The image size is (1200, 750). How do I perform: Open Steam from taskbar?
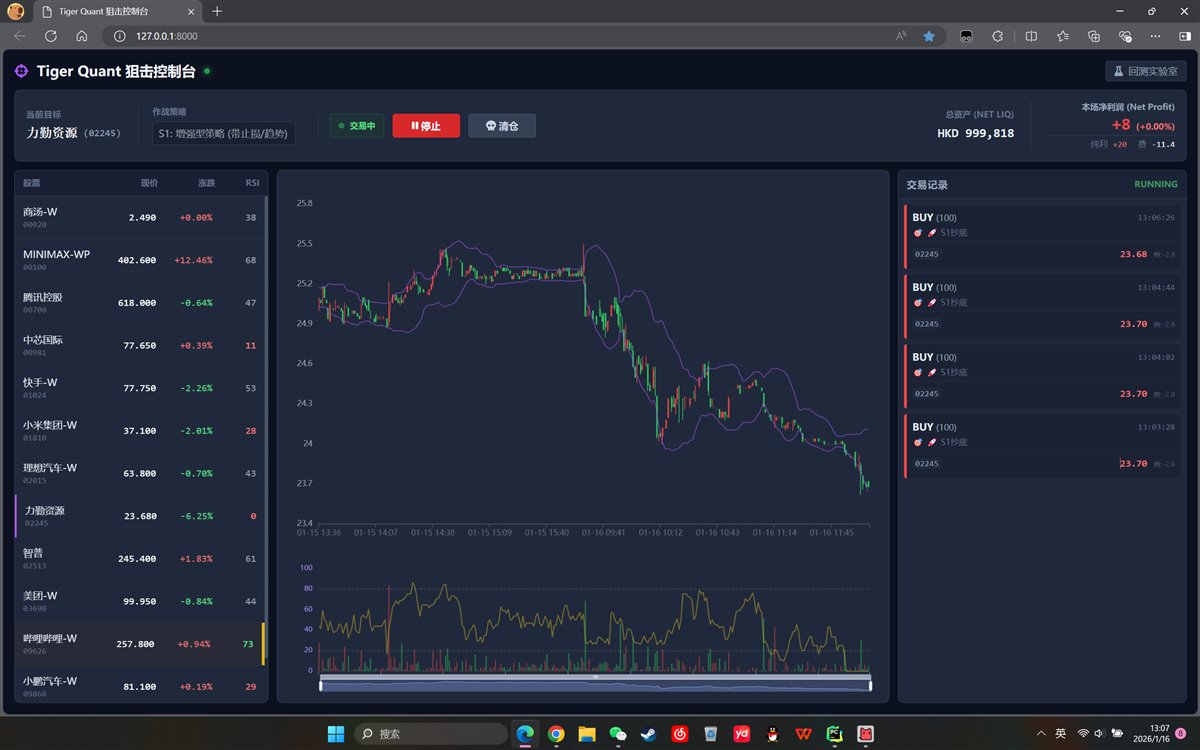pyautogui.click(x=648, y=734)
